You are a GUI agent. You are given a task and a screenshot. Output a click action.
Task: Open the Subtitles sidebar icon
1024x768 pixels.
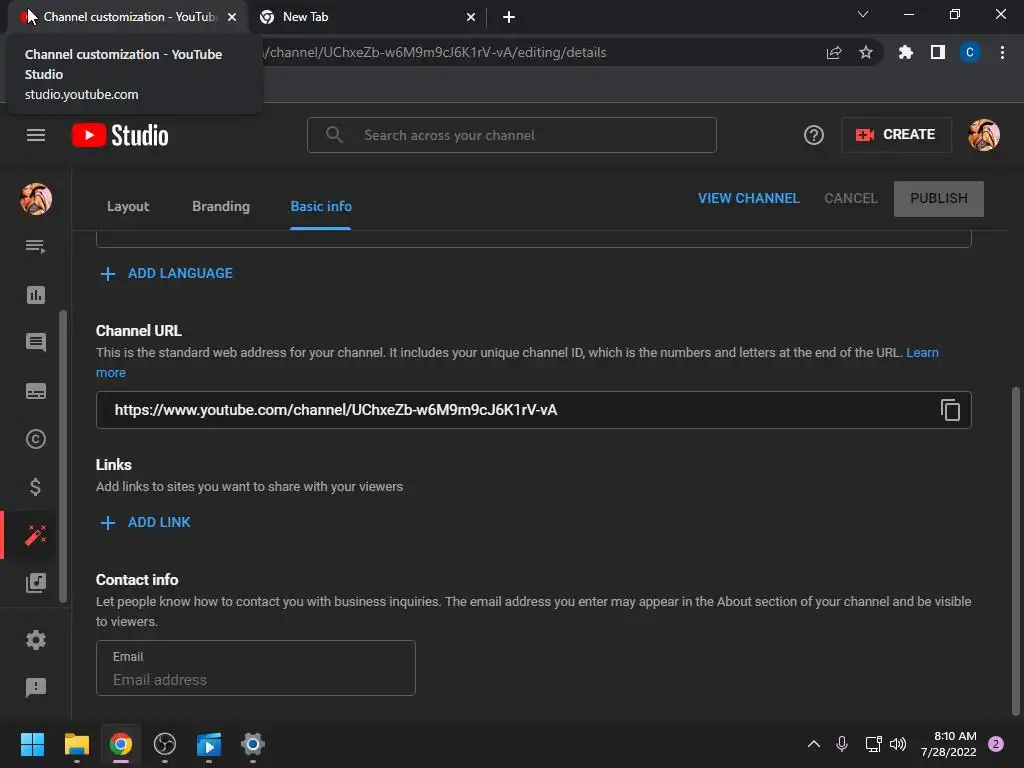pos(36,391)
